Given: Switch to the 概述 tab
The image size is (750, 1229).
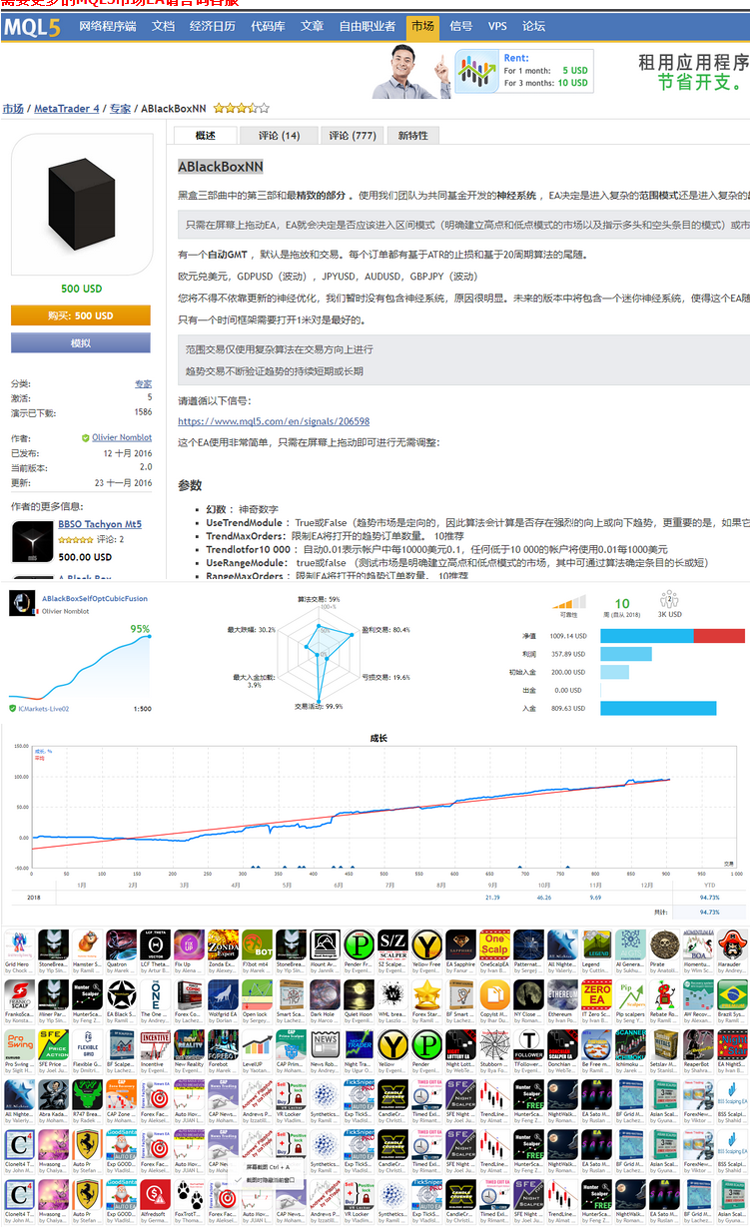Looking at the screenshot, I should coord(206,135).
